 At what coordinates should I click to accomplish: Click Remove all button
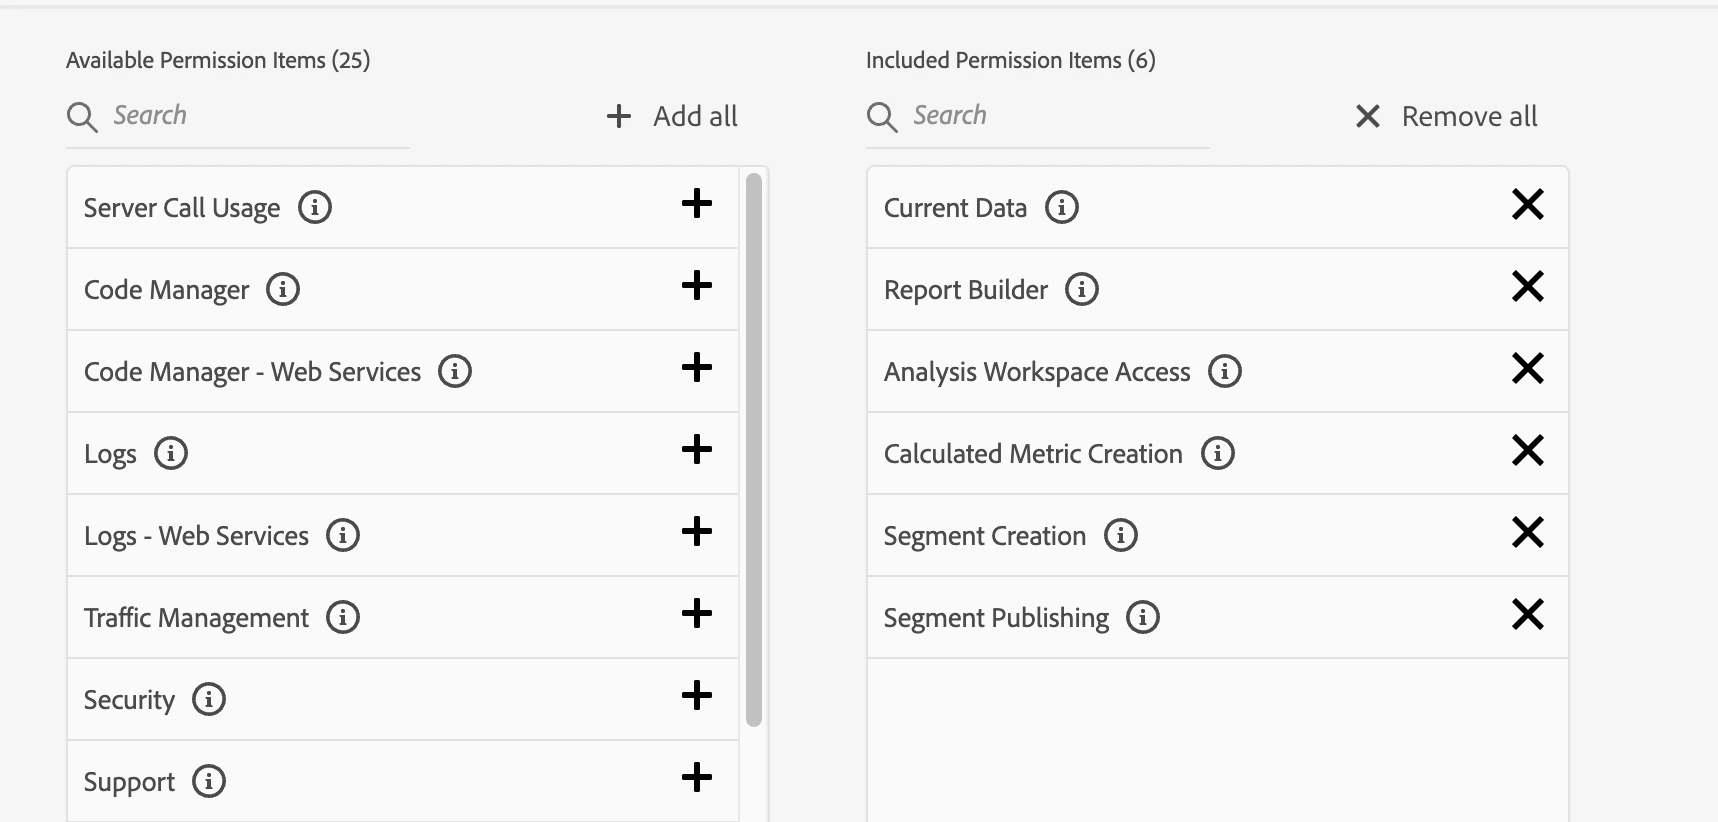pyautogui.click(x=1447, y=116)
